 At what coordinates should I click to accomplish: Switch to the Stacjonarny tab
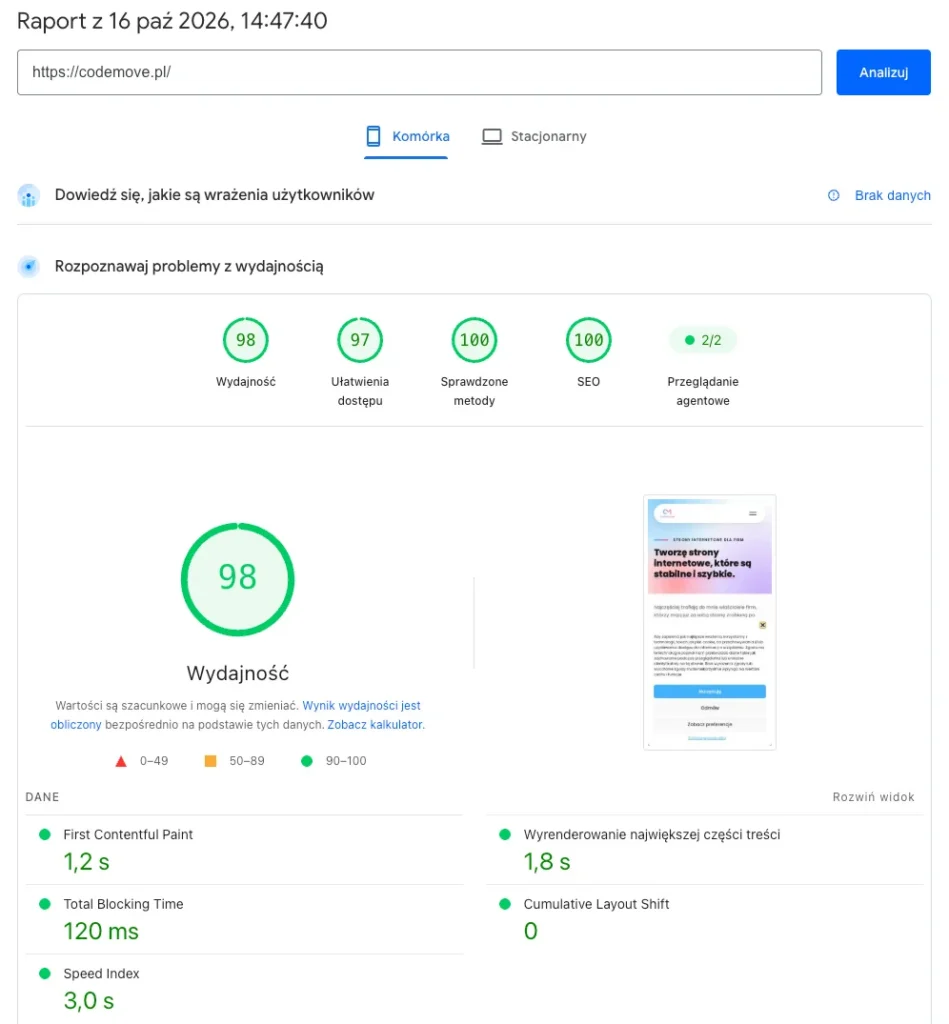(x=534, y=136)
